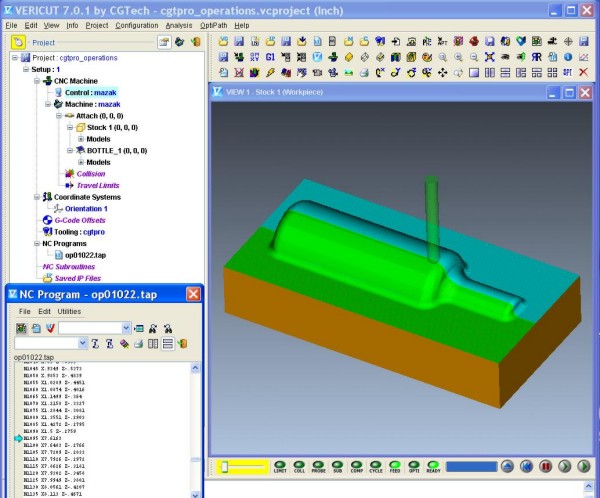Screen dimensions: 600x498
Task: Open the Configuration menu
Action: [137, 25]
